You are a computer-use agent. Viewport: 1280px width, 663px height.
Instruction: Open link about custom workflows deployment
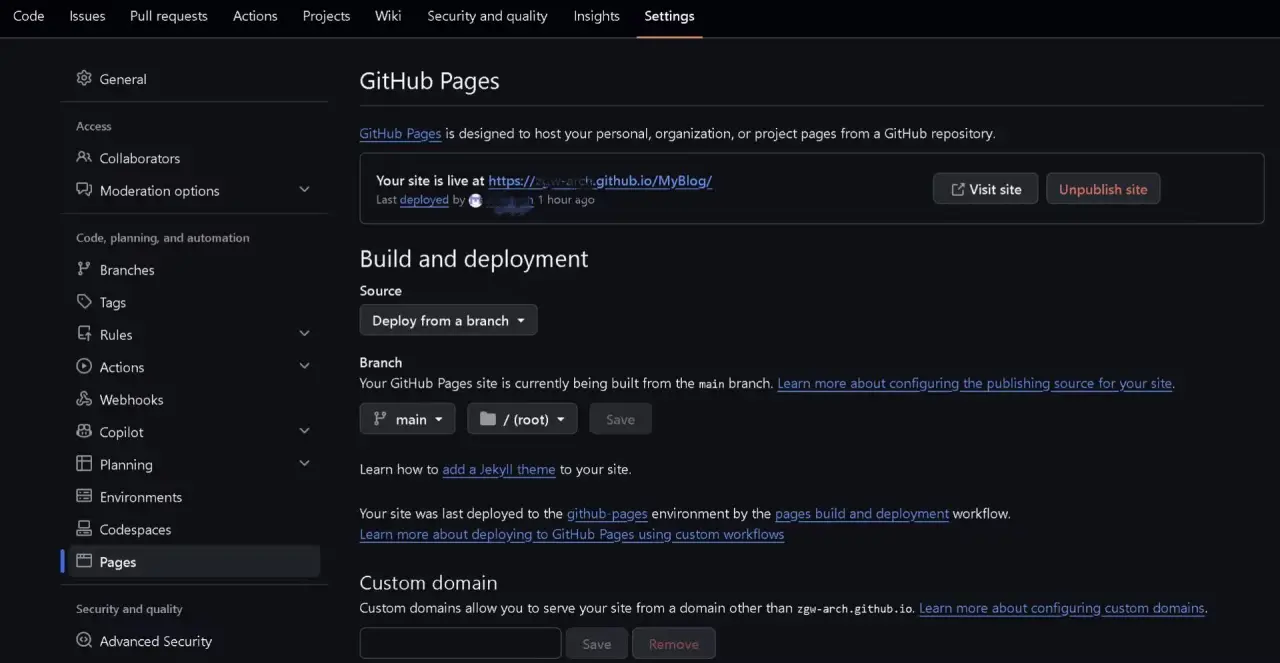[572, 534]
